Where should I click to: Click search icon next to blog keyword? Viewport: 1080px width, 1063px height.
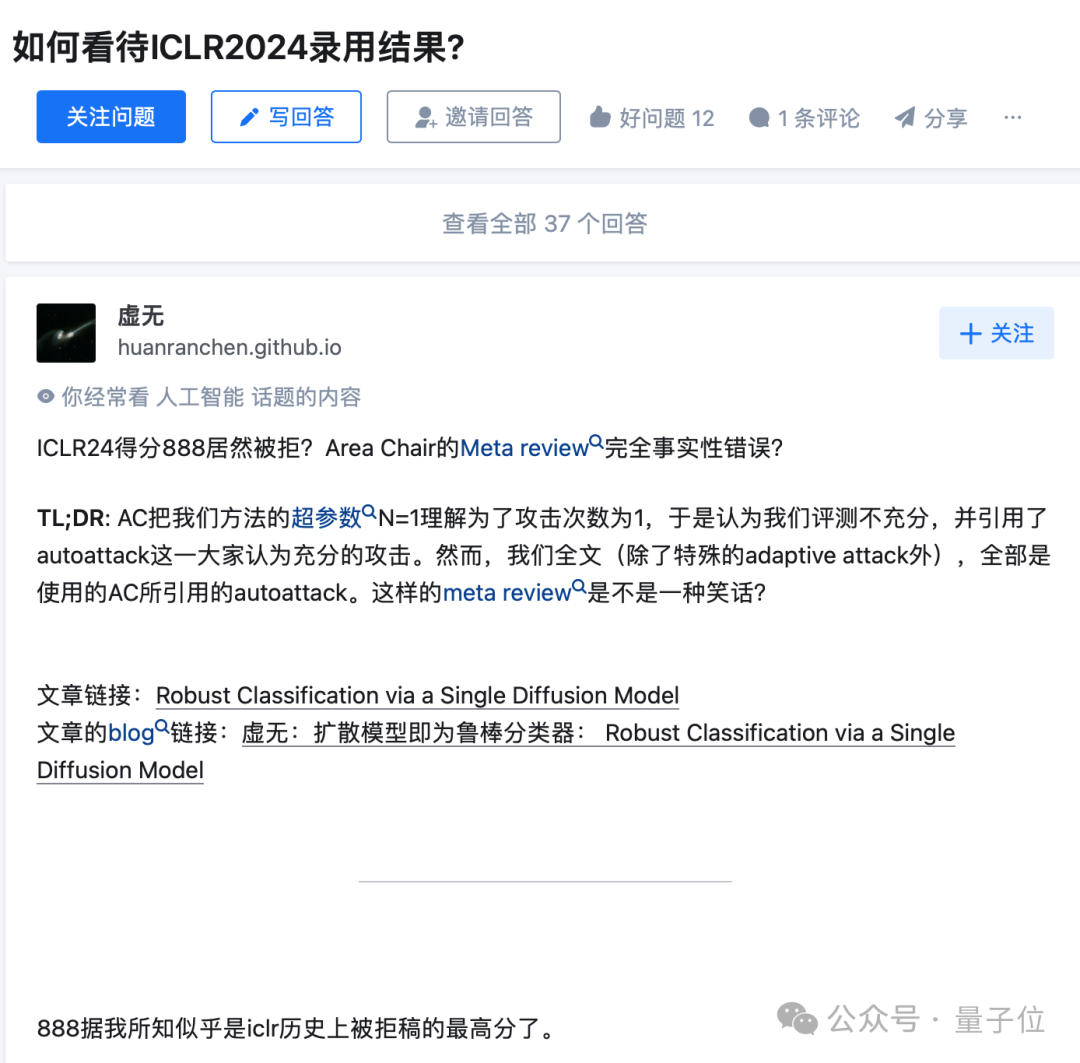coord(162,726)
